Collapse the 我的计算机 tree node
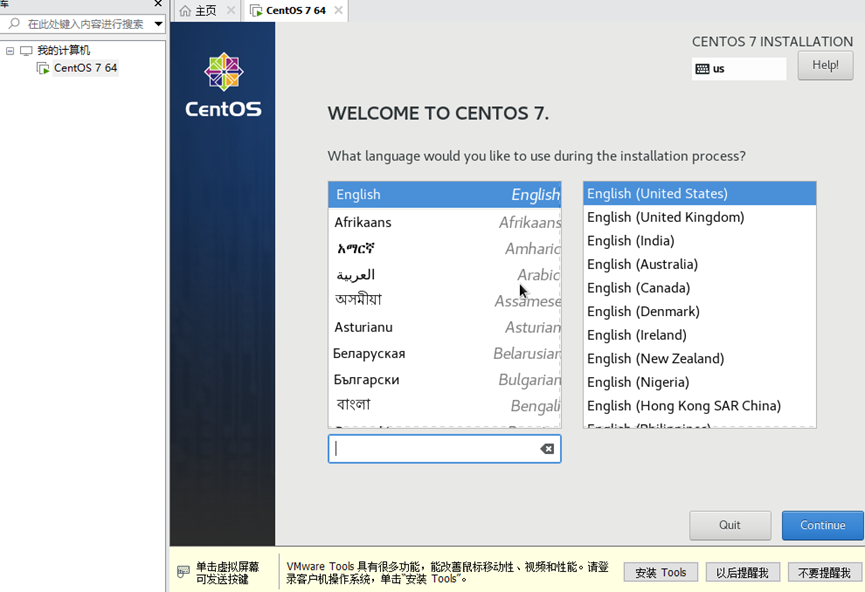Image resolution: width=865 pixels, height=592 pixels. click(10, 51)
